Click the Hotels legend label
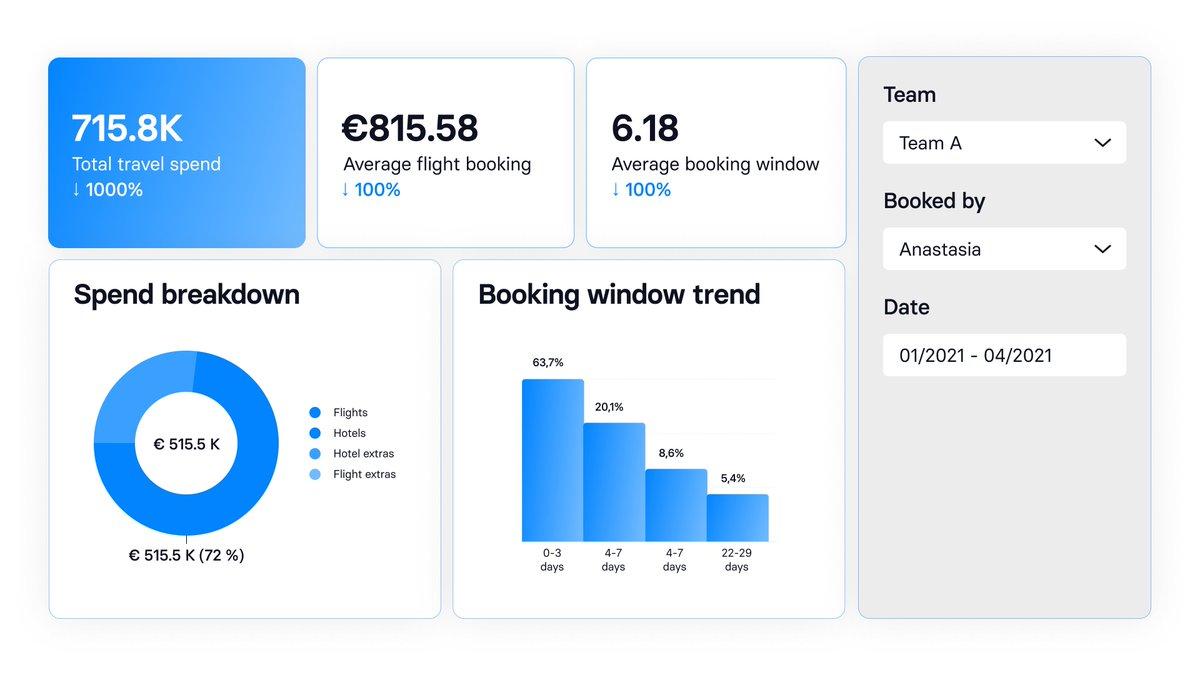The image size is (1200, 675). tap(350, 433)
